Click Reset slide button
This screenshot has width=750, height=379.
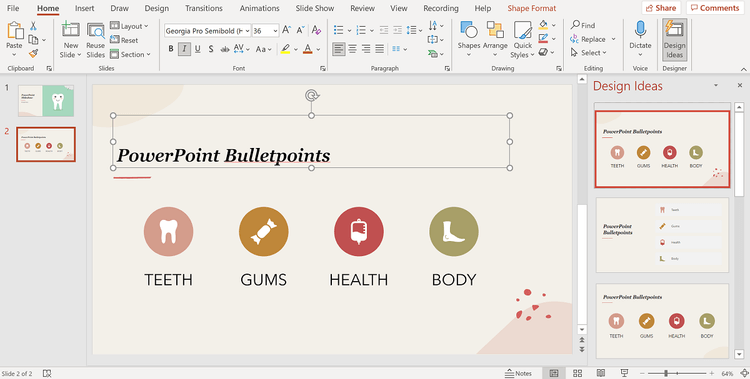tap(124, 40)
